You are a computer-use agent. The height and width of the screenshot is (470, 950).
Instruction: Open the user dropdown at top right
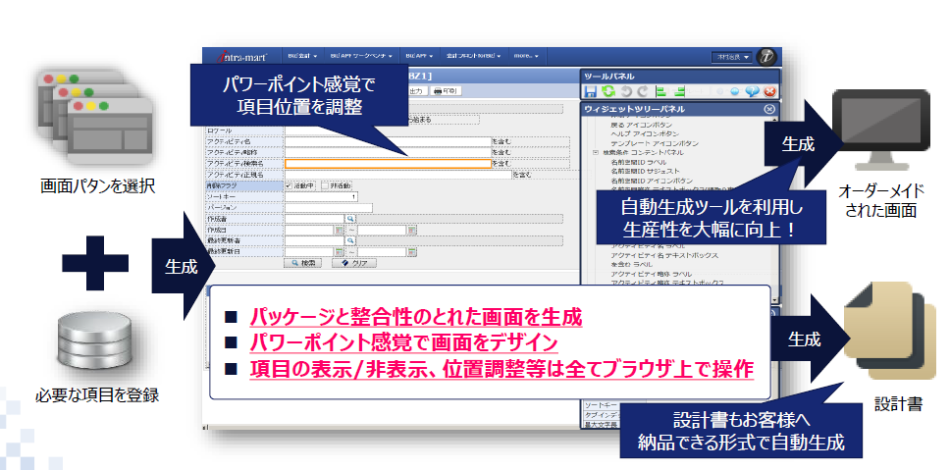click(x=731, y=57)
